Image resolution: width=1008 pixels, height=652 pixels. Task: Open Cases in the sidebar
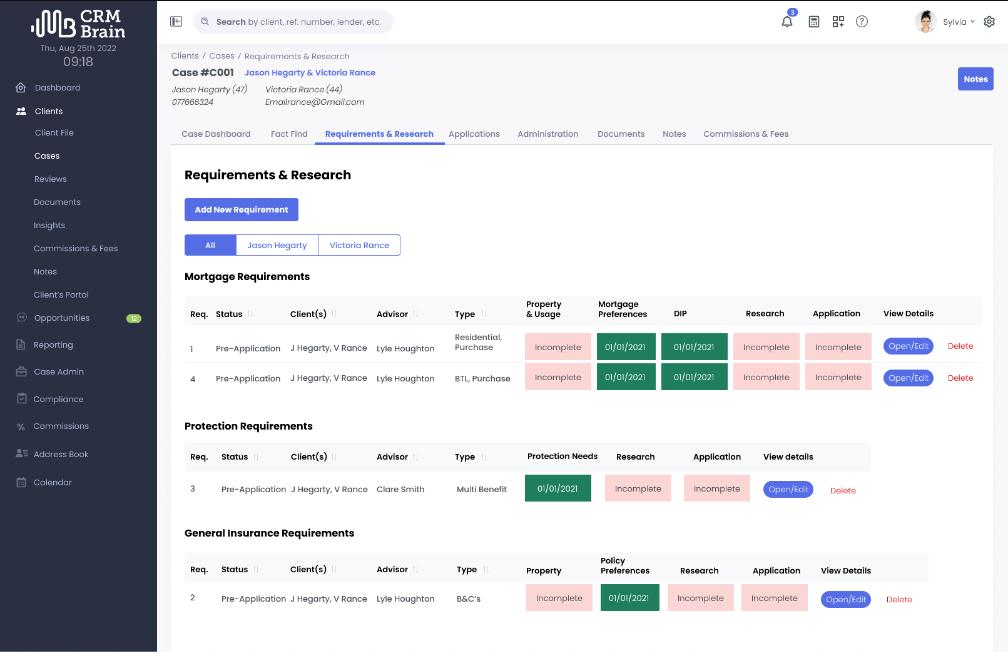tap(46, 156)
